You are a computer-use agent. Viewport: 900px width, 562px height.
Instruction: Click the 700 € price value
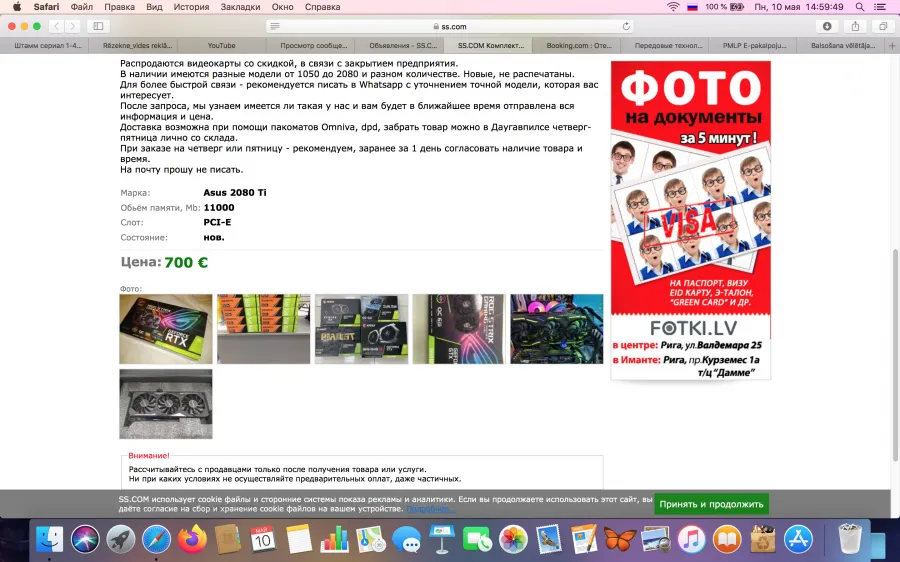(186, 262)
